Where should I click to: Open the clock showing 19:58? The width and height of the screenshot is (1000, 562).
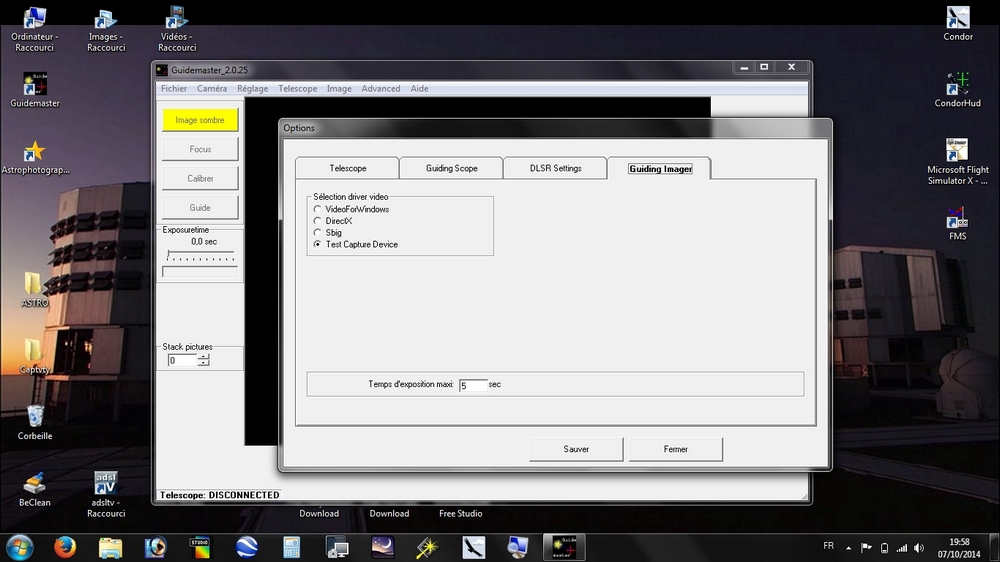point(959,547)
